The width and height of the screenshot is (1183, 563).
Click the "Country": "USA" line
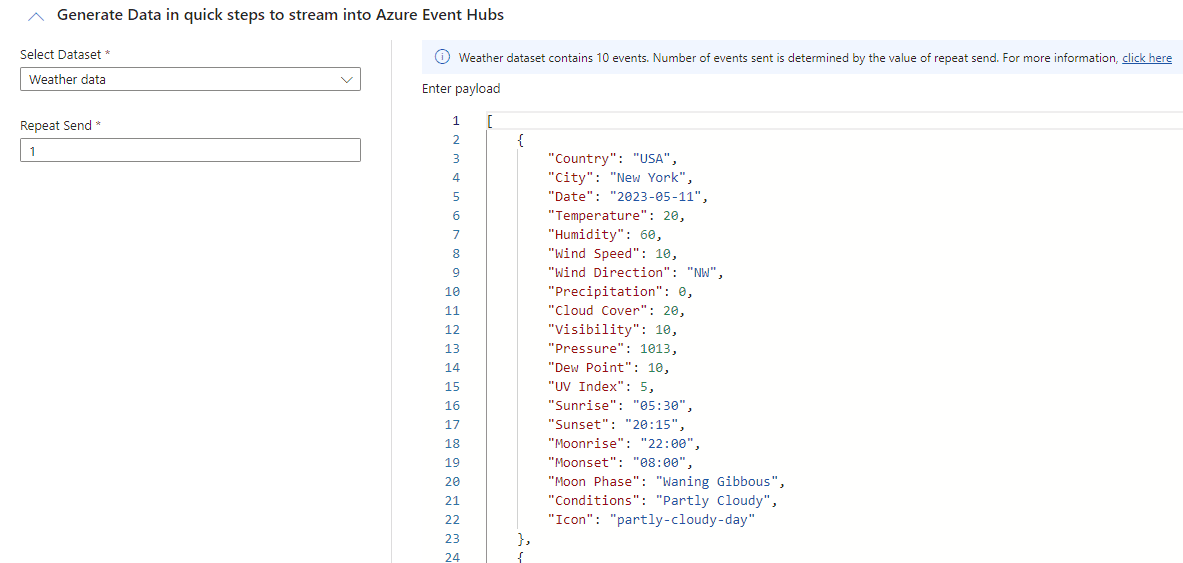coord(613,158)
